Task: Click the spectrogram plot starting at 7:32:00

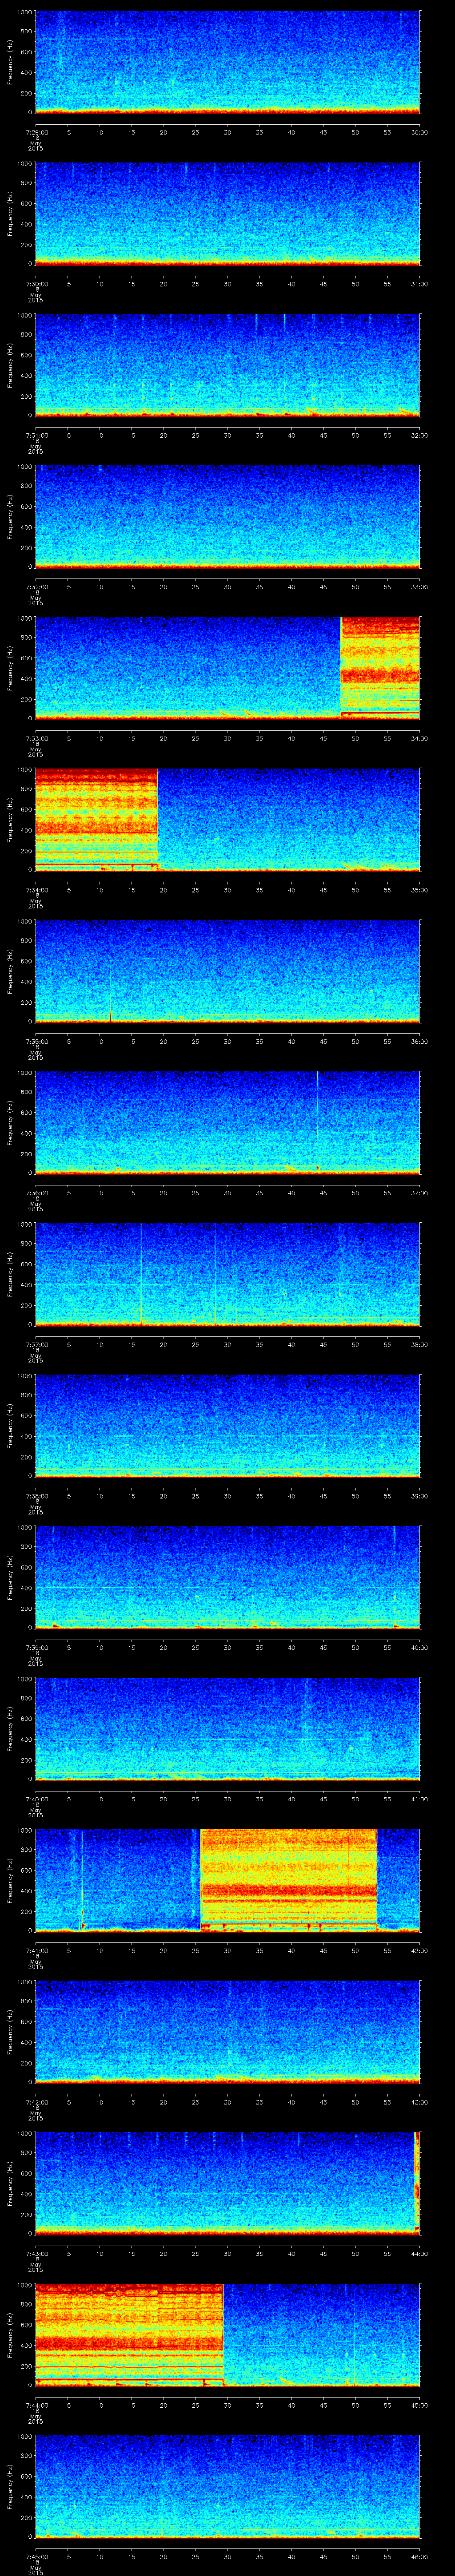Action: pos(227,517)
